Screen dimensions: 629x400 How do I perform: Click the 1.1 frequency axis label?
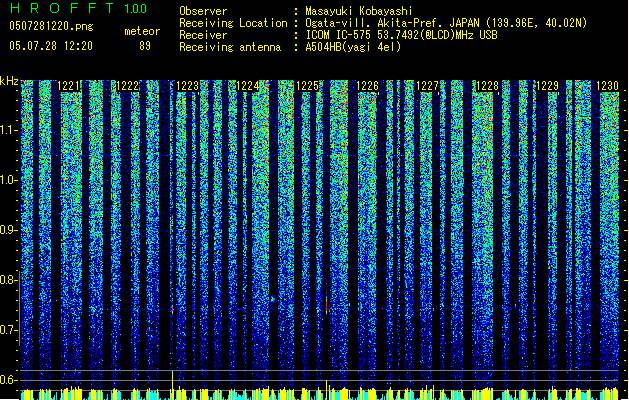click(x=9, y=130)
